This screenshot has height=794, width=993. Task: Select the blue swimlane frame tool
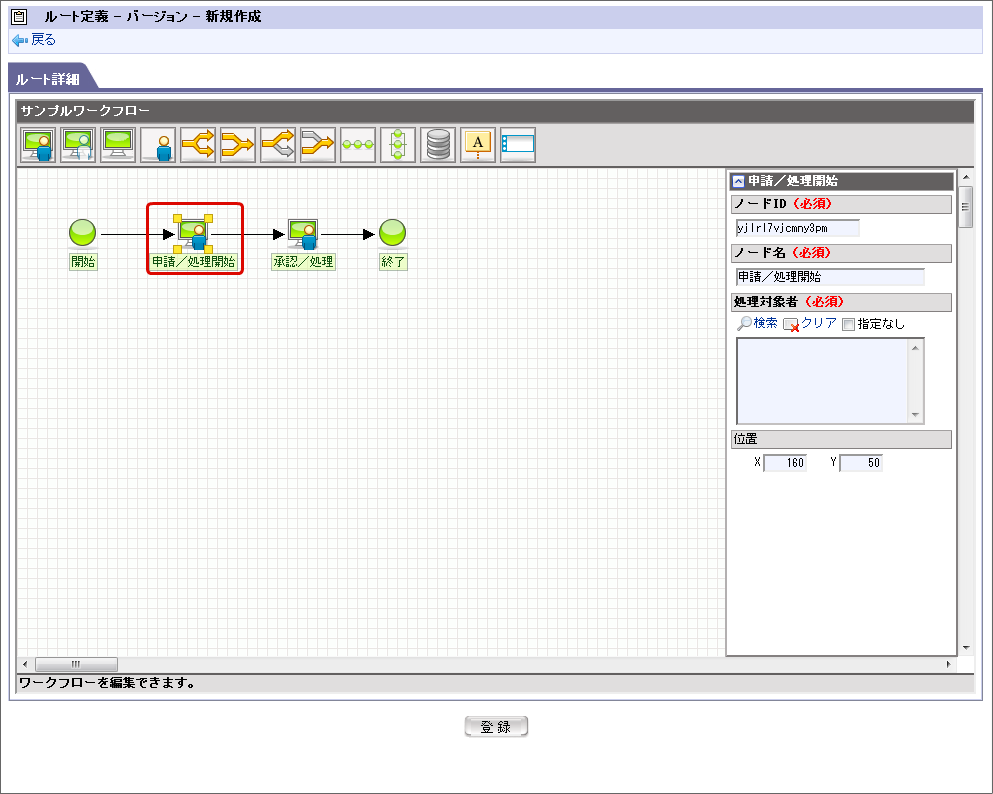coord(518,145)
